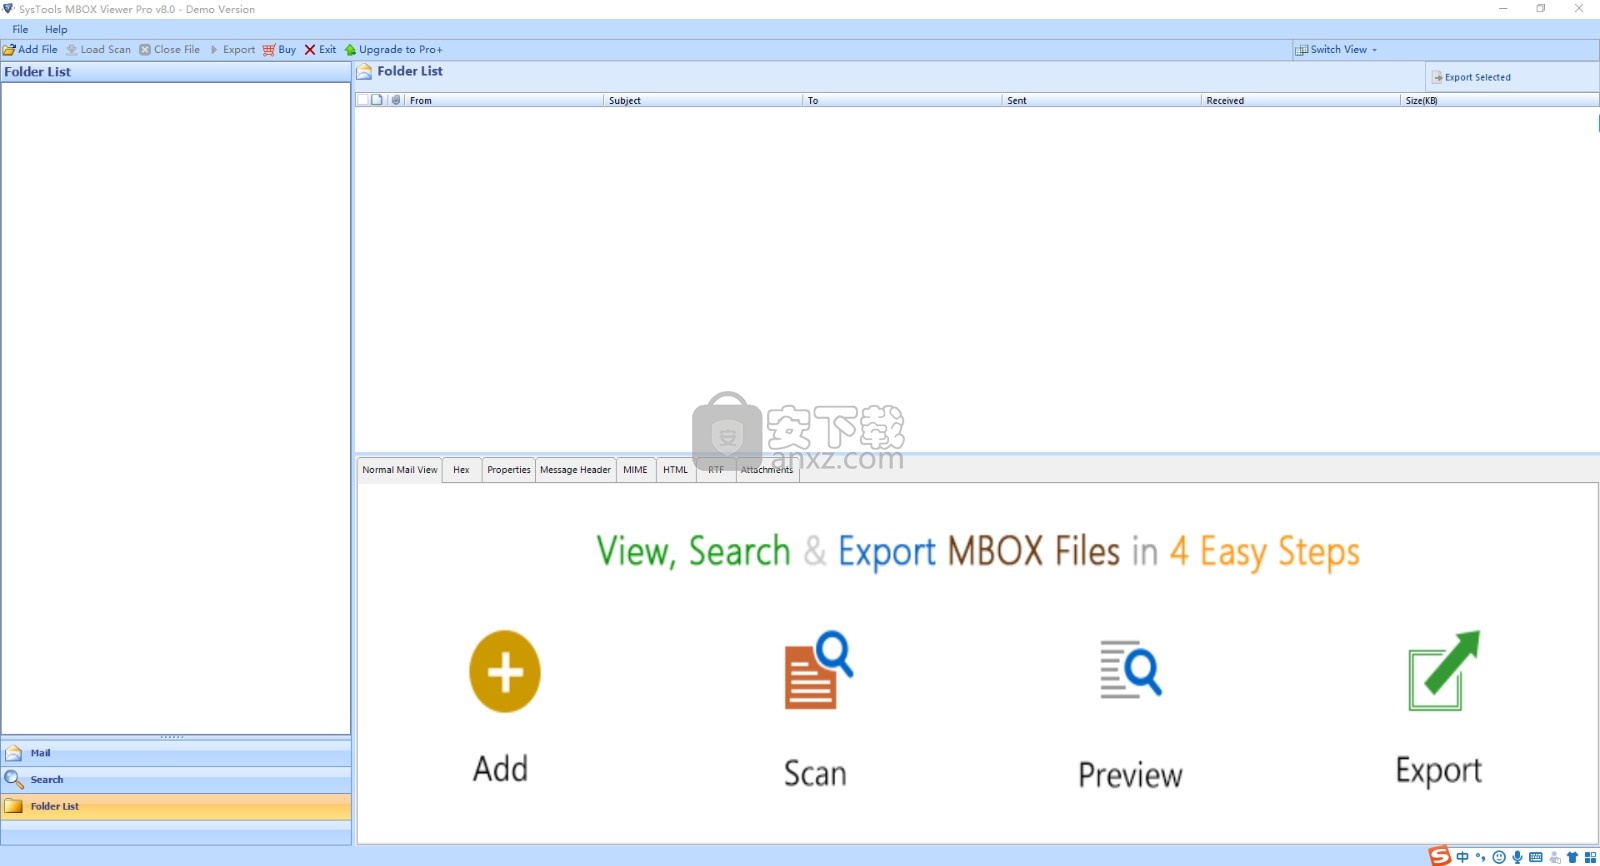The height and width of the screenshot is (866, 1600).
Task: Open the File menu
Action: pyautogui.click(x=20, y=29)
